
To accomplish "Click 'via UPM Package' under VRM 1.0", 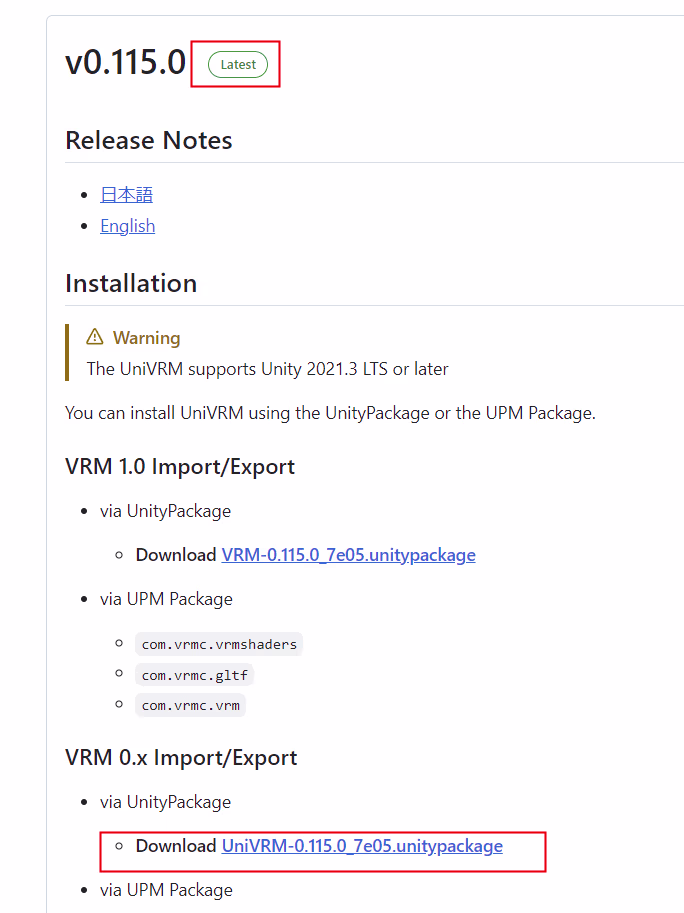I will tap(166, 599).
